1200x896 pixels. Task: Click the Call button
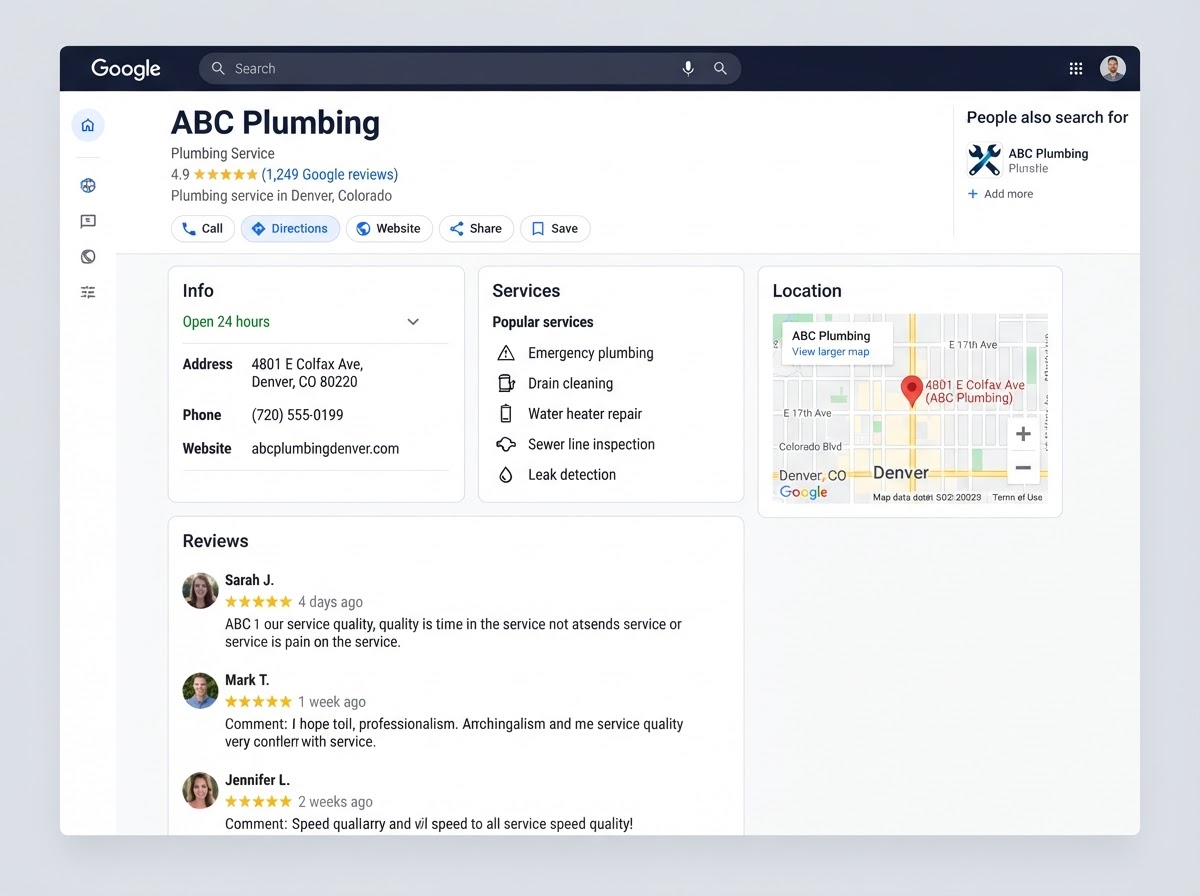coord(203,229)
